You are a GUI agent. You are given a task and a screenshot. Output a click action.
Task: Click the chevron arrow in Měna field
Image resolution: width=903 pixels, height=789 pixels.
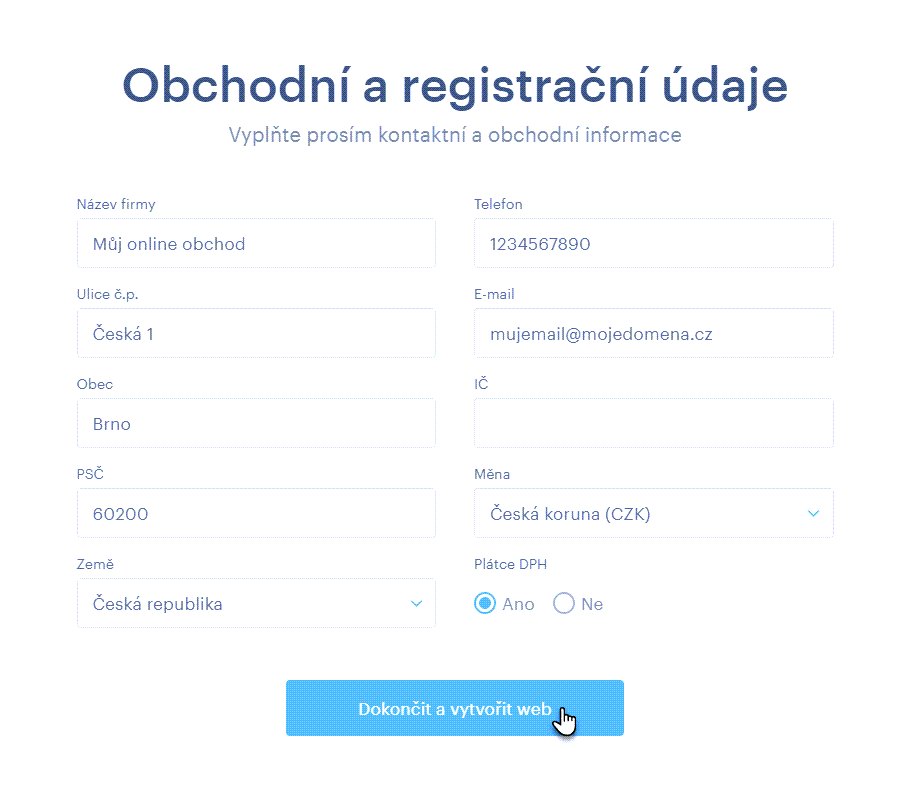point(813,514)
